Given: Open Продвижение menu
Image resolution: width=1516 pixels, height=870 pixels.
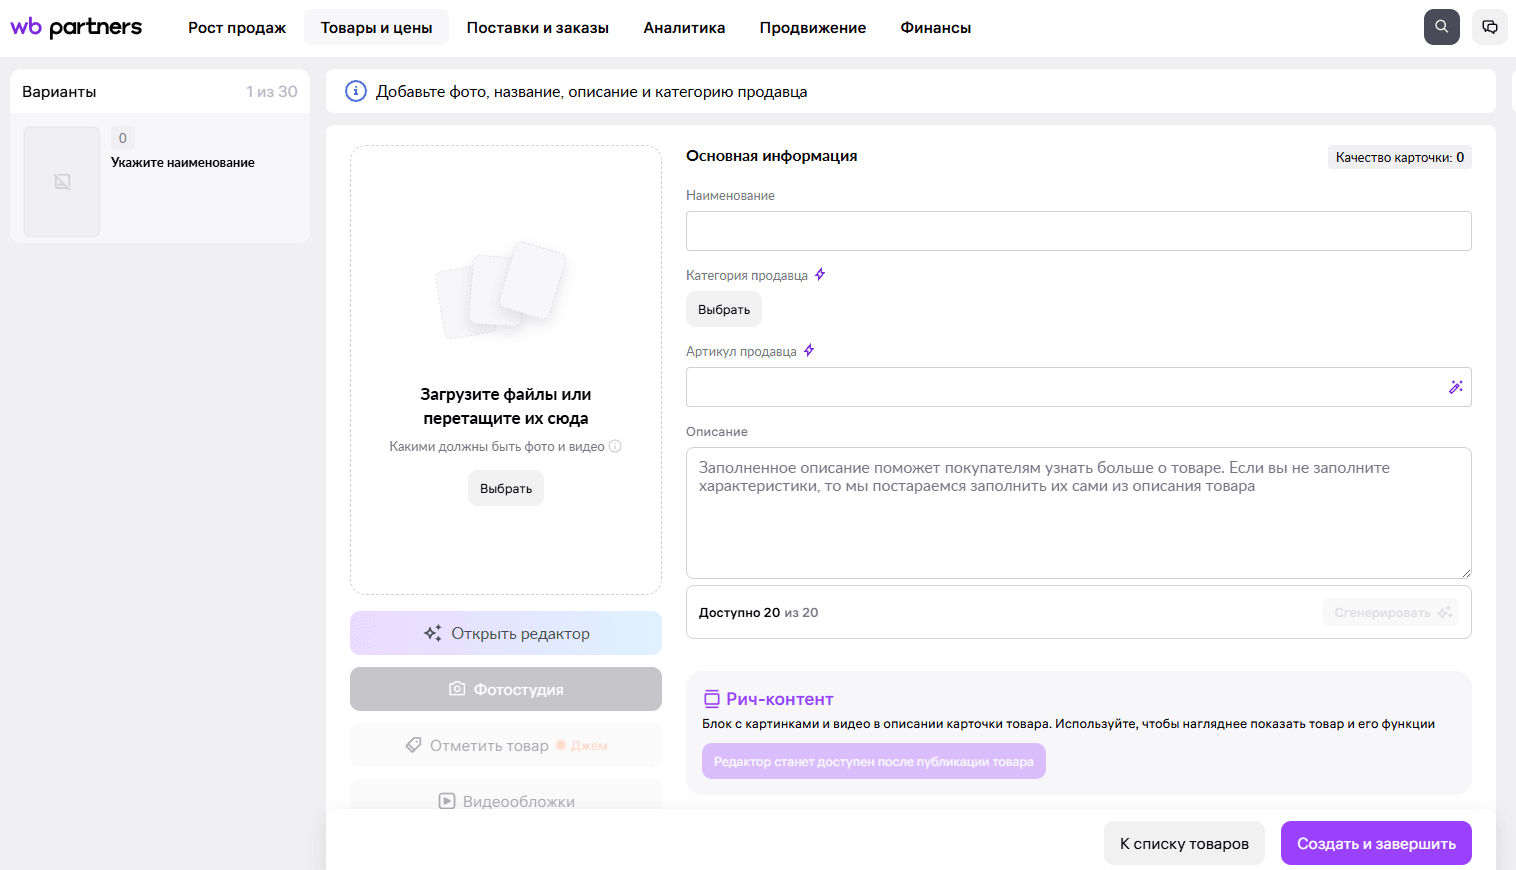Looking at the screenshot, I should [x=812, y=28].
